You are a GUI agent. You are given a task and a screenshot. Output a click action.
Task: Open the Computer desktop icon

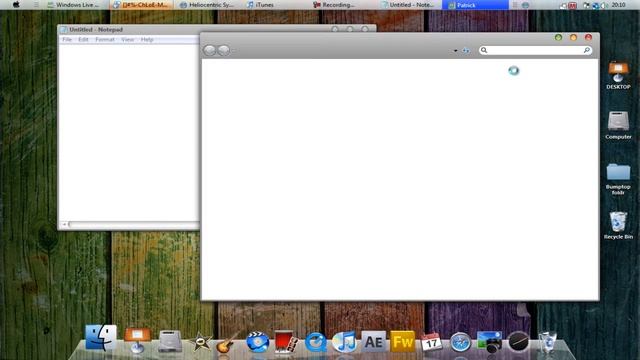coord(618,125)
